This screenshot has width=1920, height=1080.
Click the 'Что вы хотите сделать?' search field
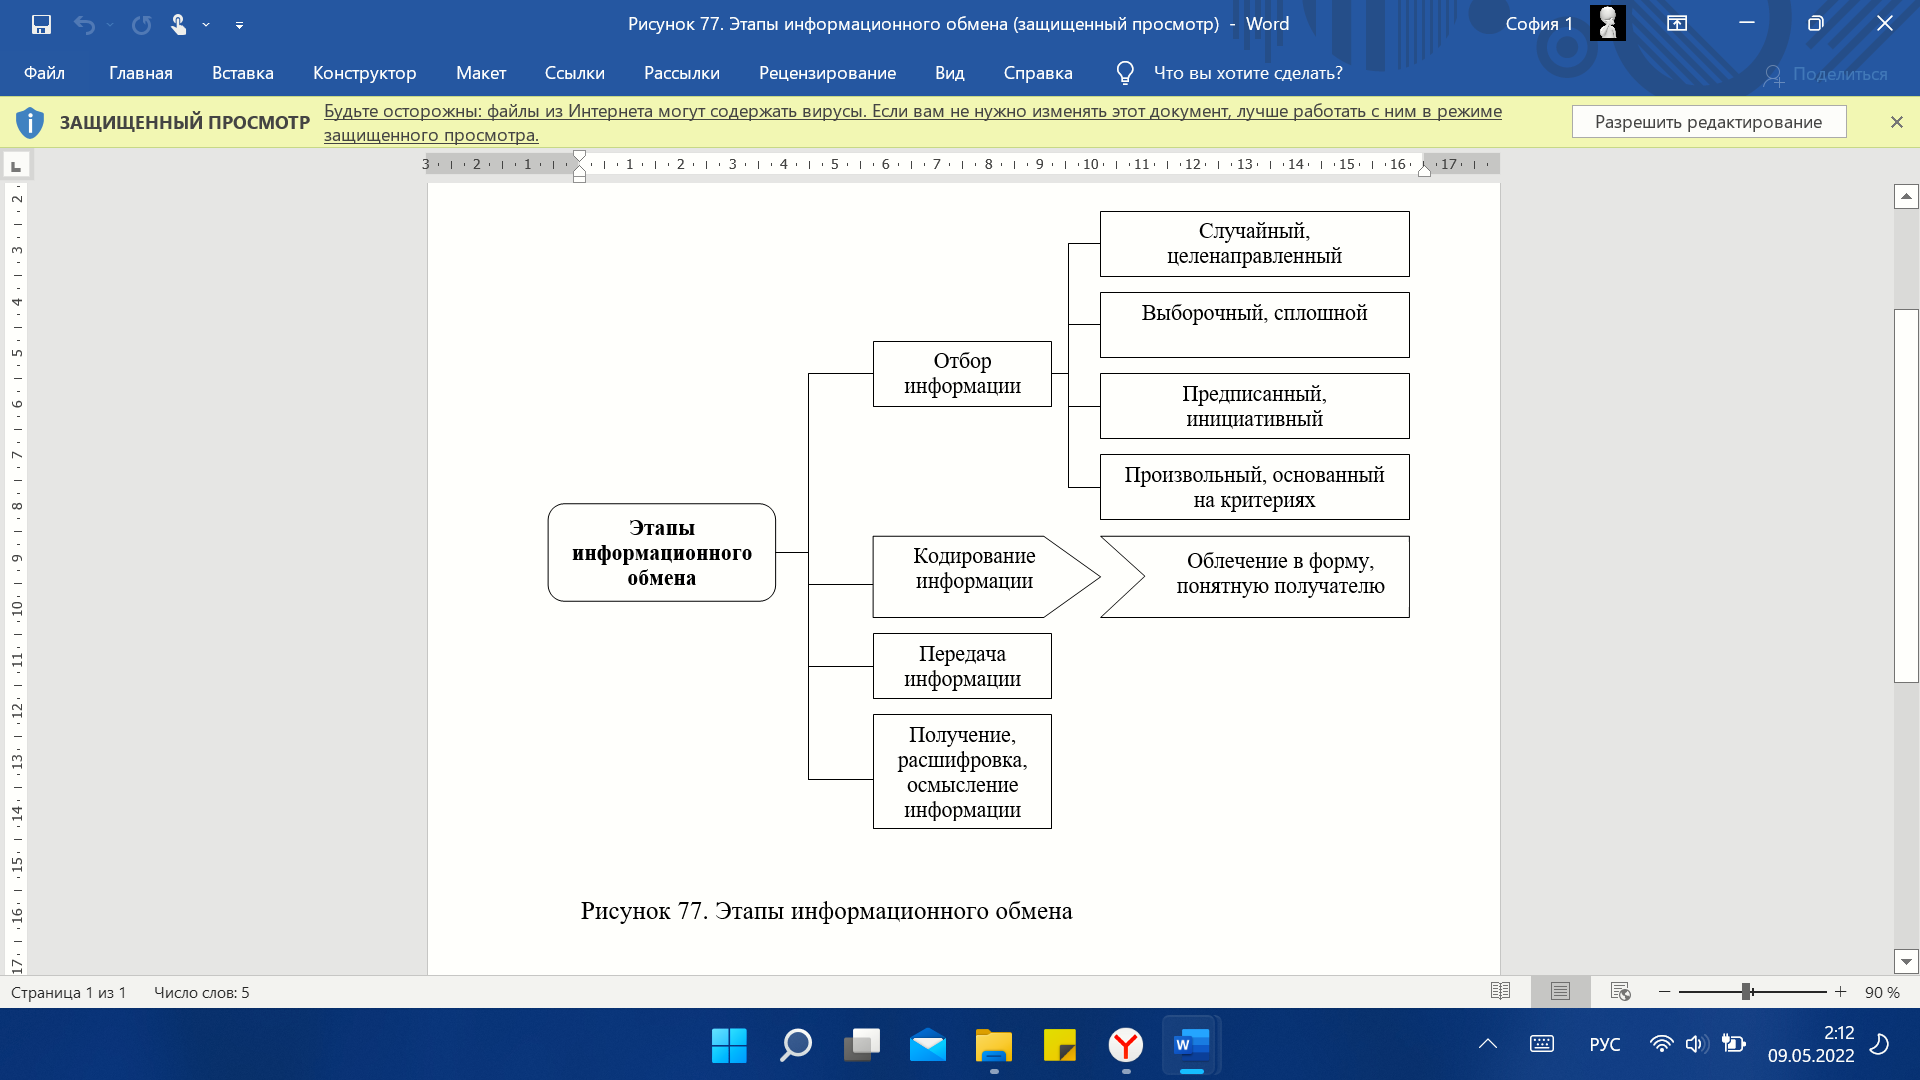tap(1248, 73)
